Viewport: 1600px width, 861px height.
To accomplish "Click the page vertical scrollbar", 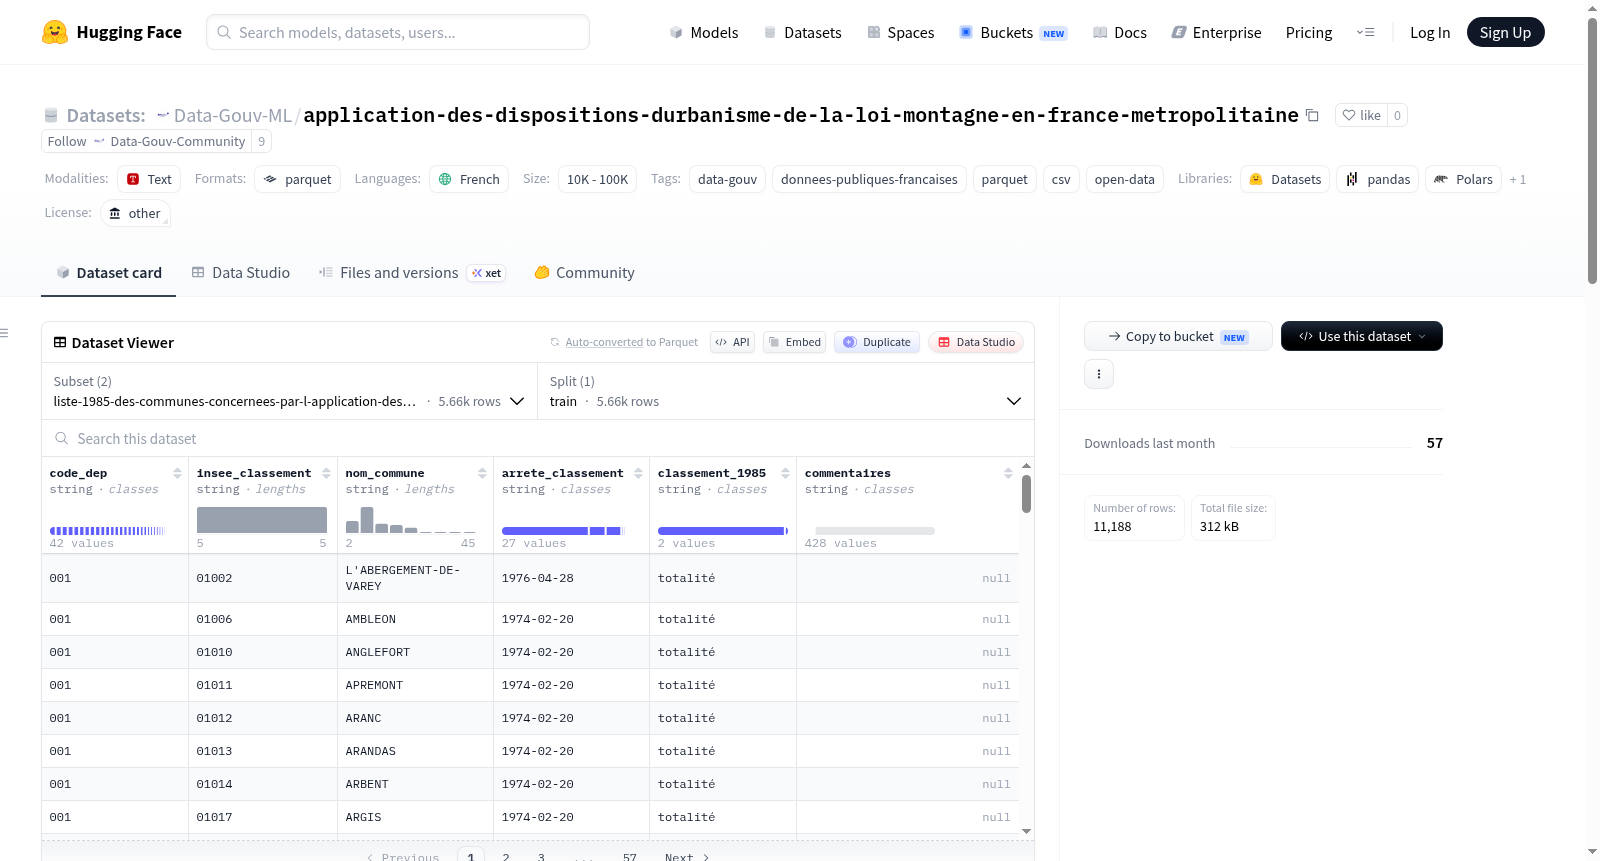I will pyautogui.click(x=1592, y=150).
